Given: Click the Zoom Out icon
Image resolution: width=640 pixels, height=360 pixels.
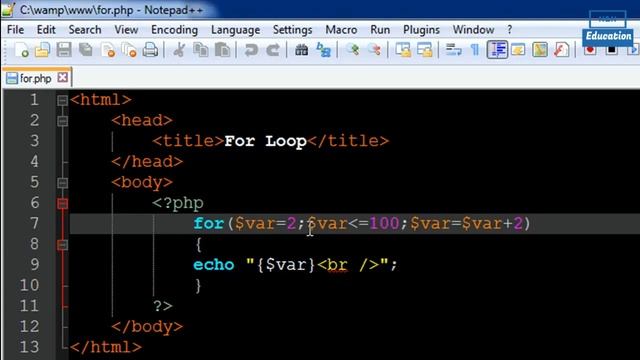Looking at the screenshot, I should tap(374, 50).
